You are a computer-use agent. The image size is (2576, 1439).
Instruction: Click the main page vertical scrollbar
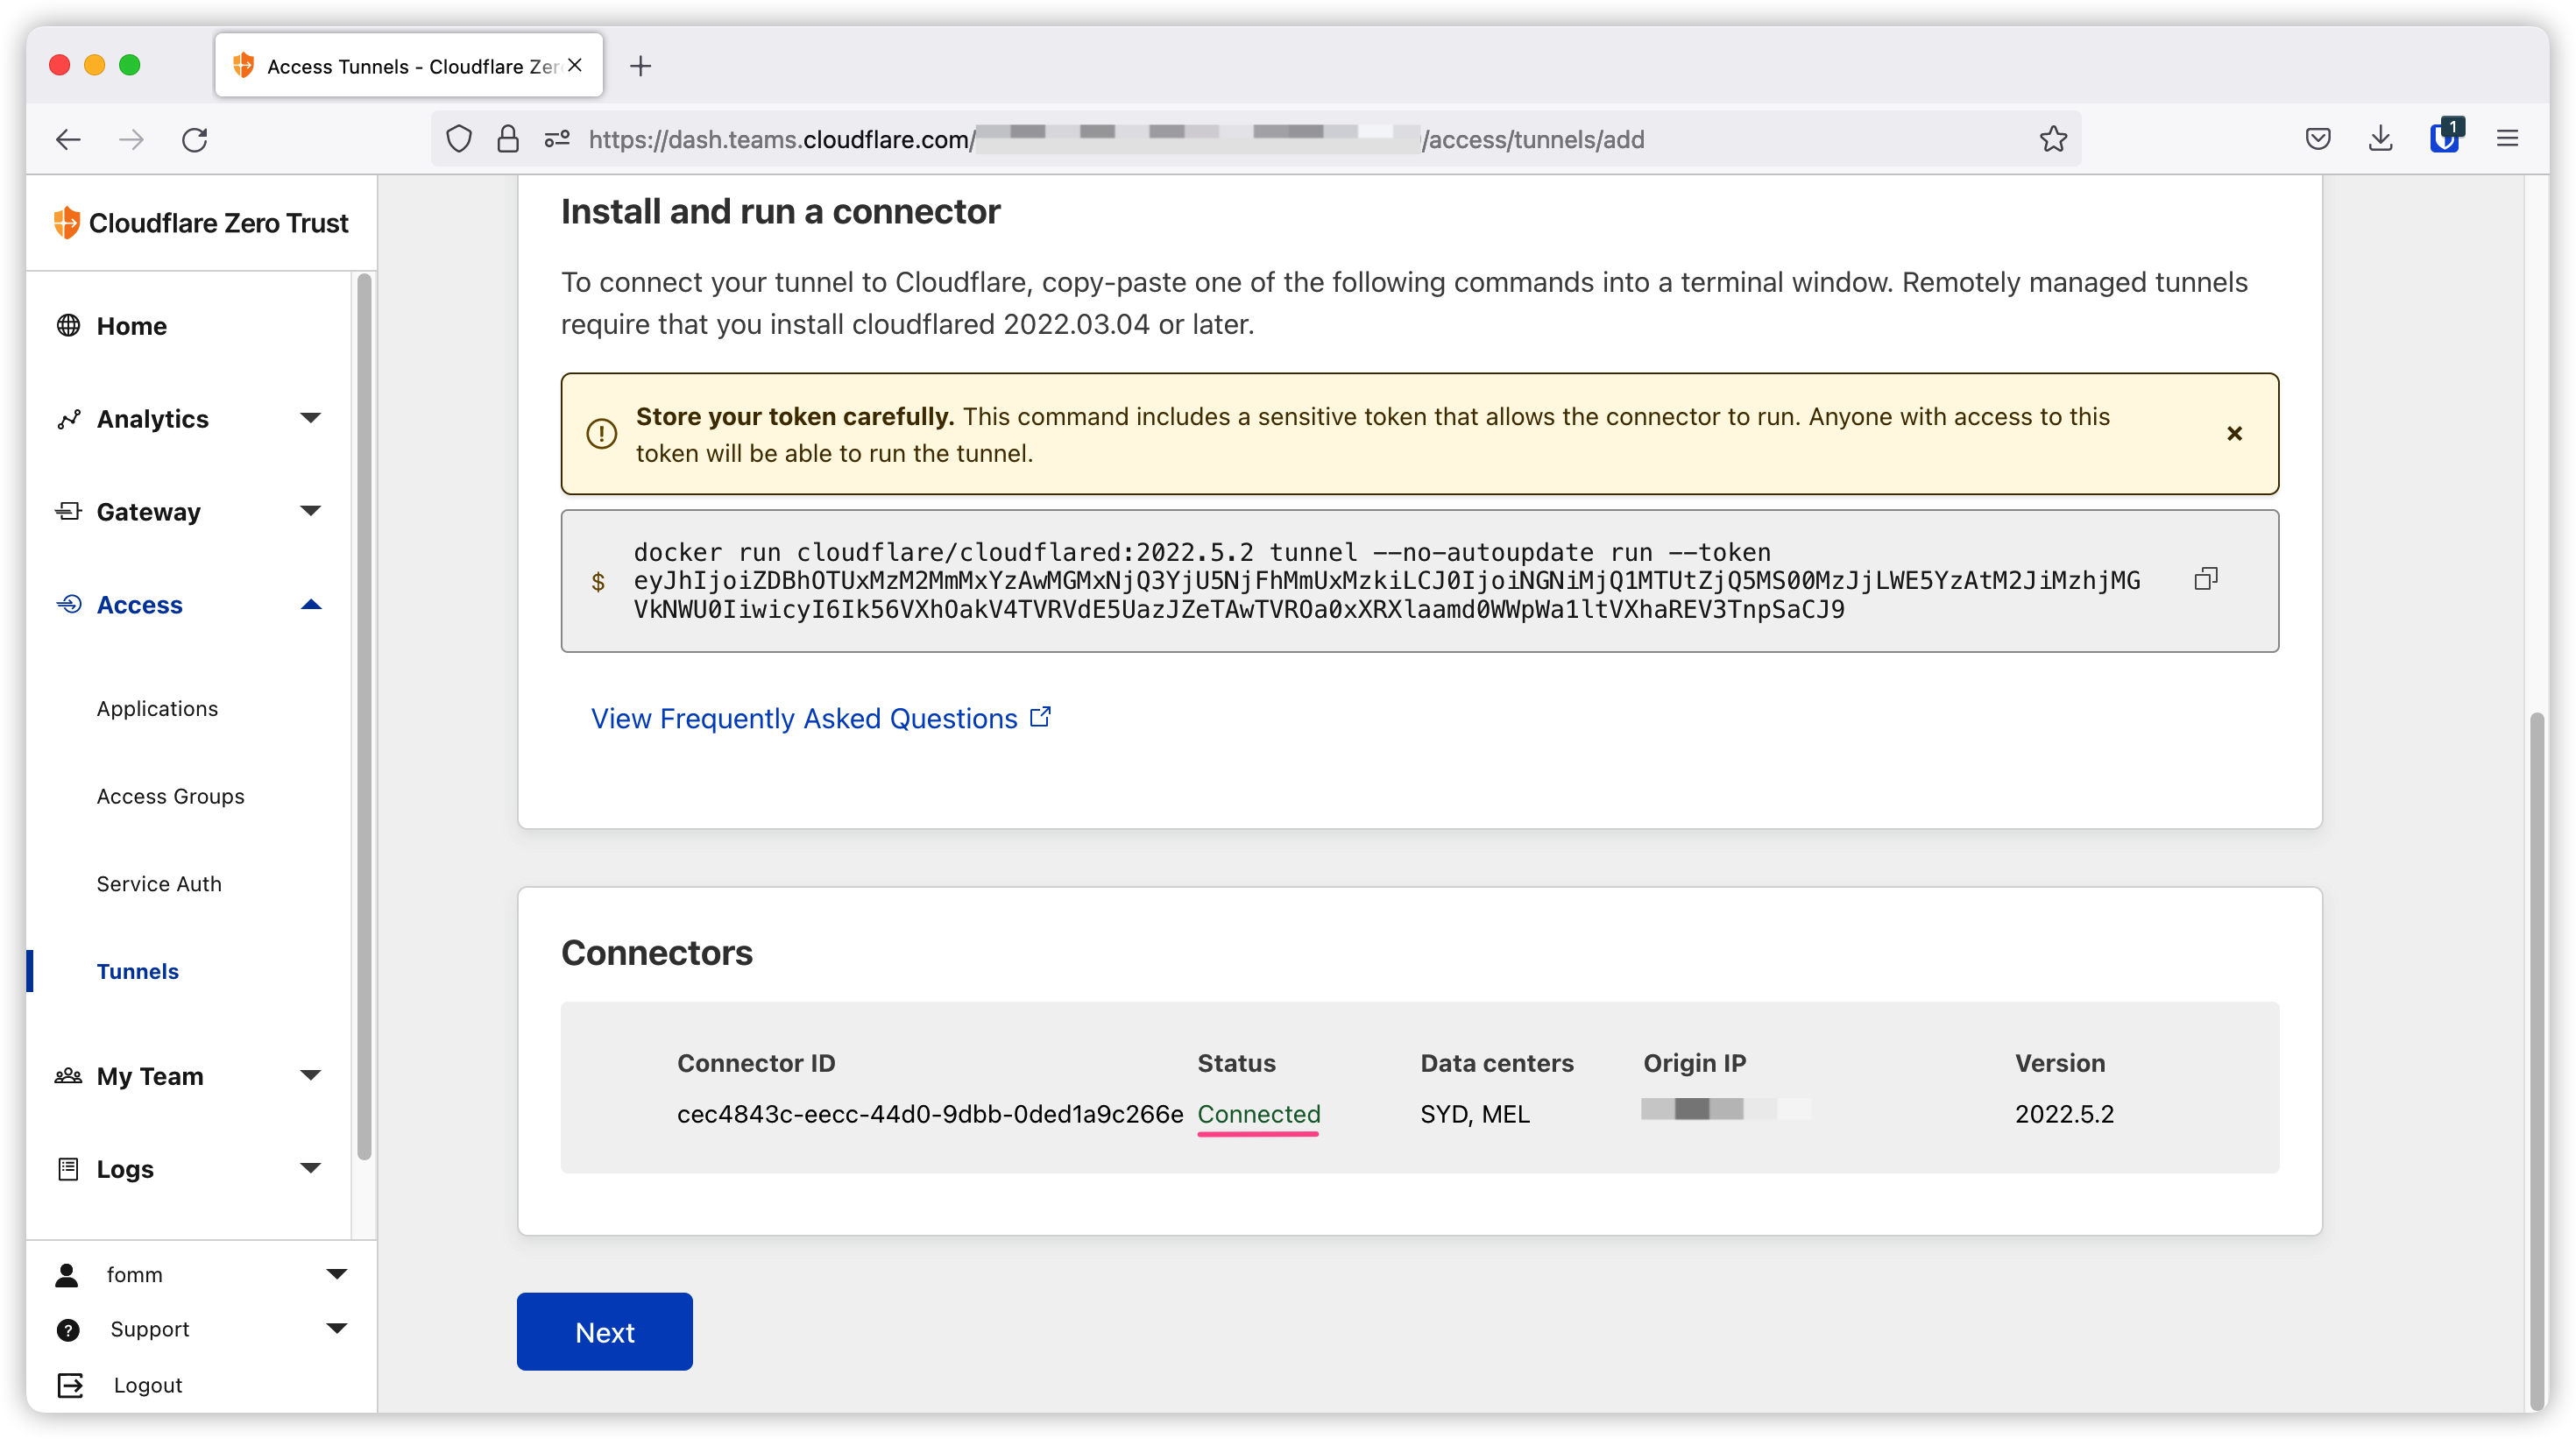(2536, 1060)
